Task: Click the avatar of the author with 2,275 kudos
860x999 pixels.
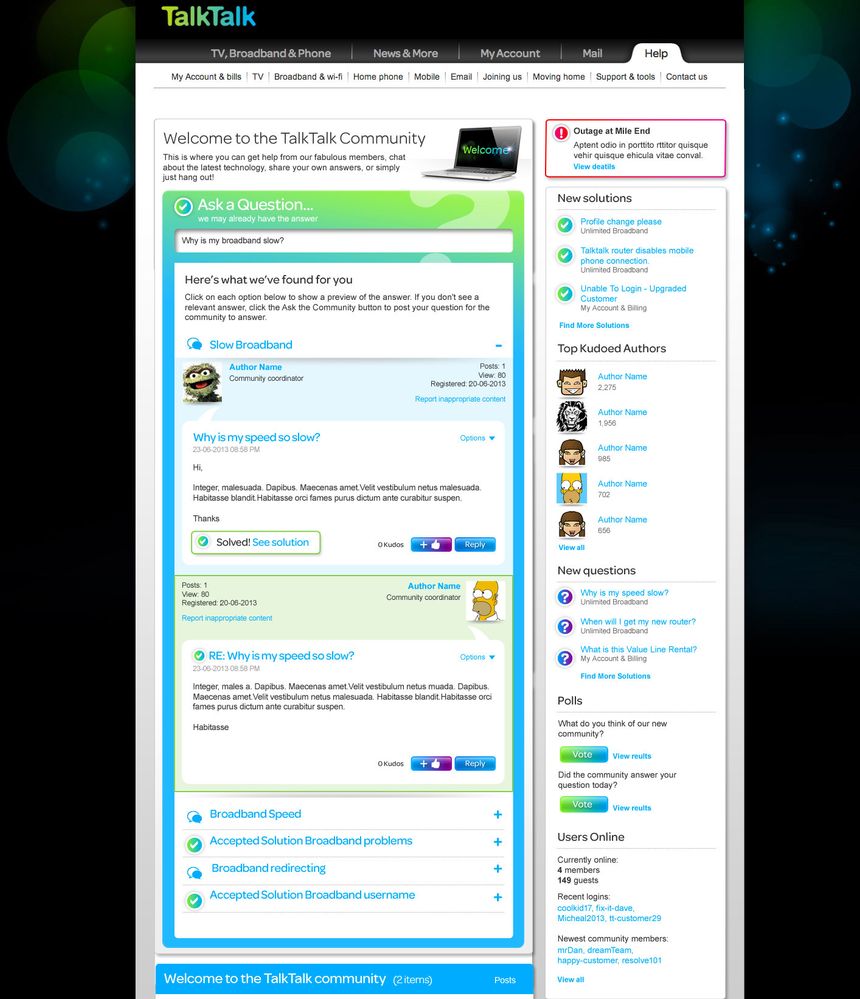Action: point(572,382)
